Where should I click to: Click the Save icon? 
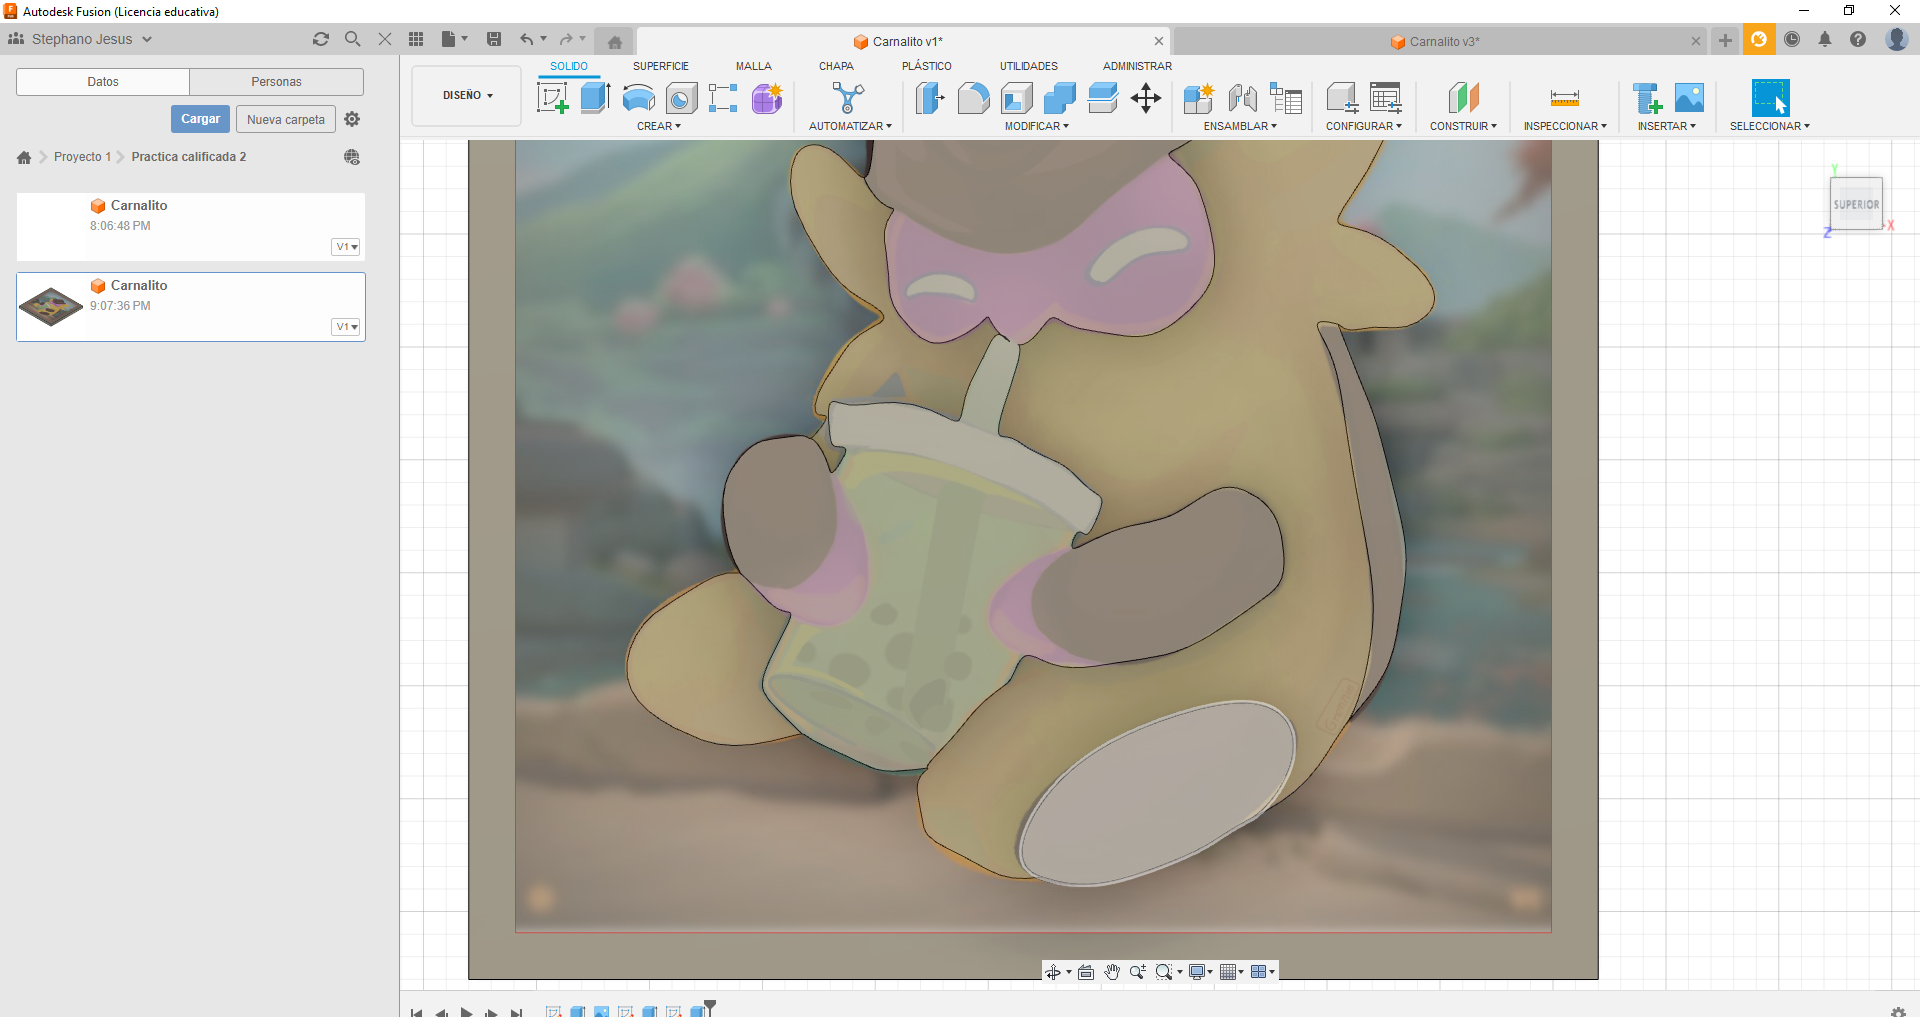(494, 39)
